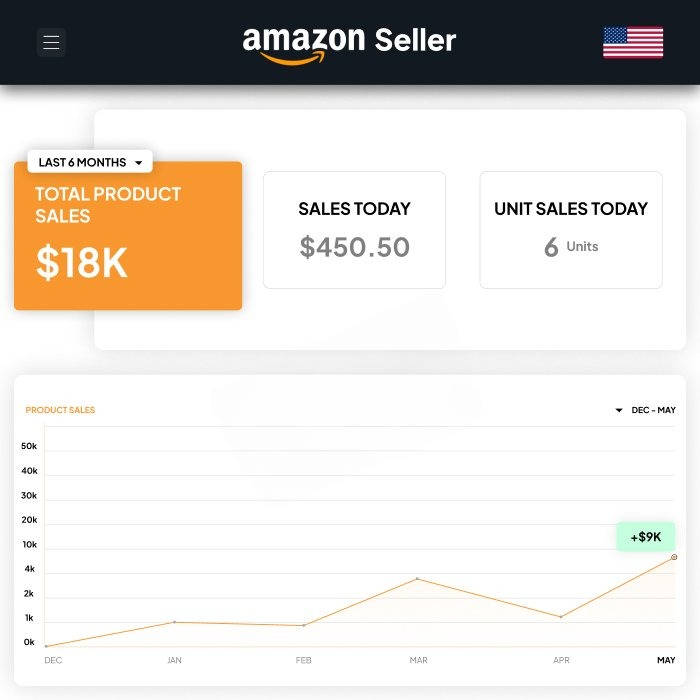Image resolution: width=700 pixels, height=700 pixels.
Task: Click the MAY axis label
Action: pos(666,660)
